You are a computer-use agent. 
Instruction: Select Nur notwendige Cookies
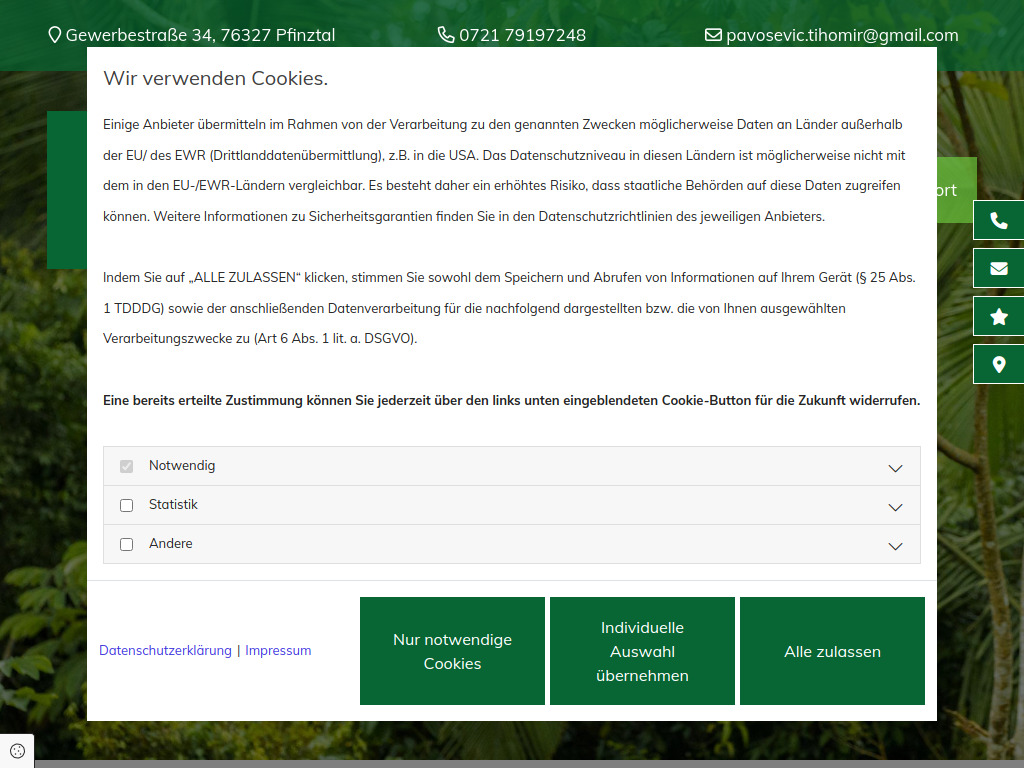pyautogui.click(x=452, y=651)
